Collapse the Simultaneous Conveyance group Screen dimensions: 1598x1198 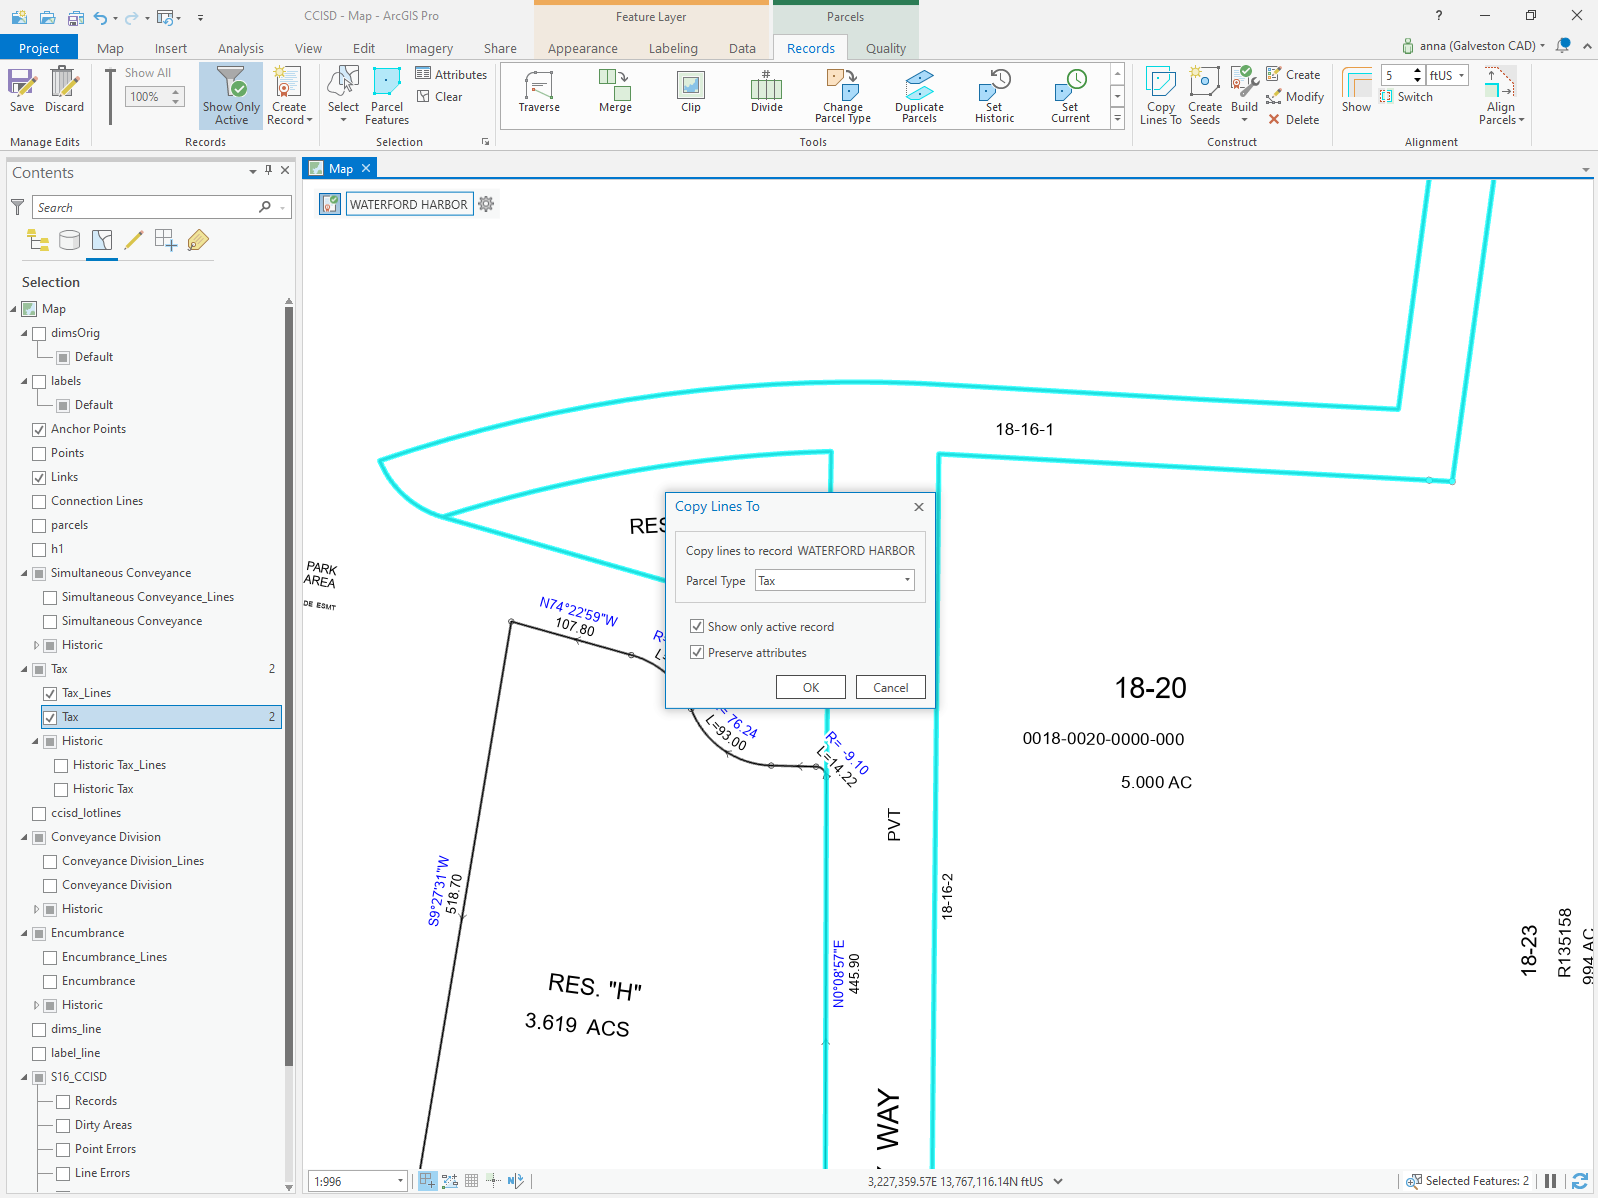pos(25,573)
